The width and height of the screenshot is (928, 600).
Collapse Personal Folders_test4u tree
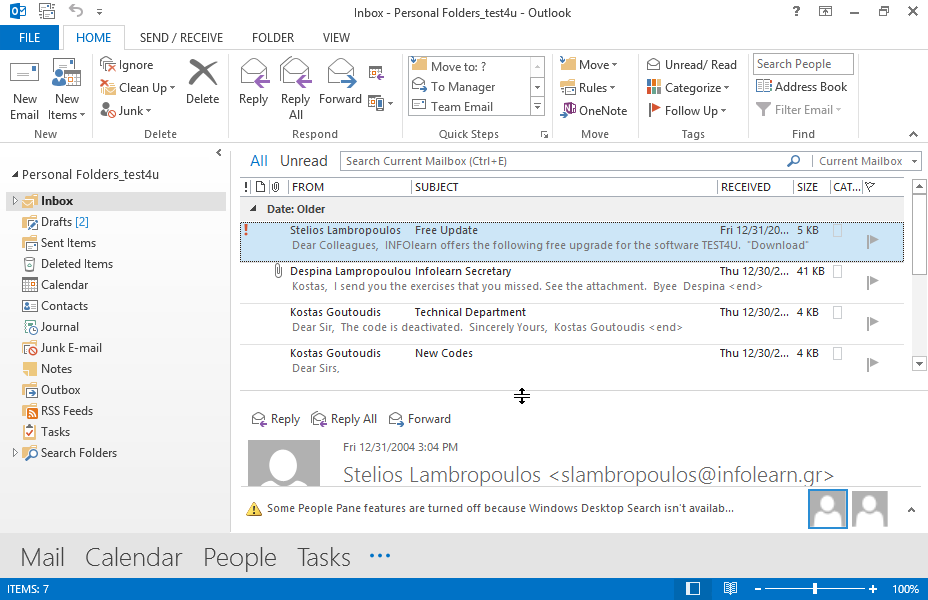pyautogui.click(x=15, y=175)
